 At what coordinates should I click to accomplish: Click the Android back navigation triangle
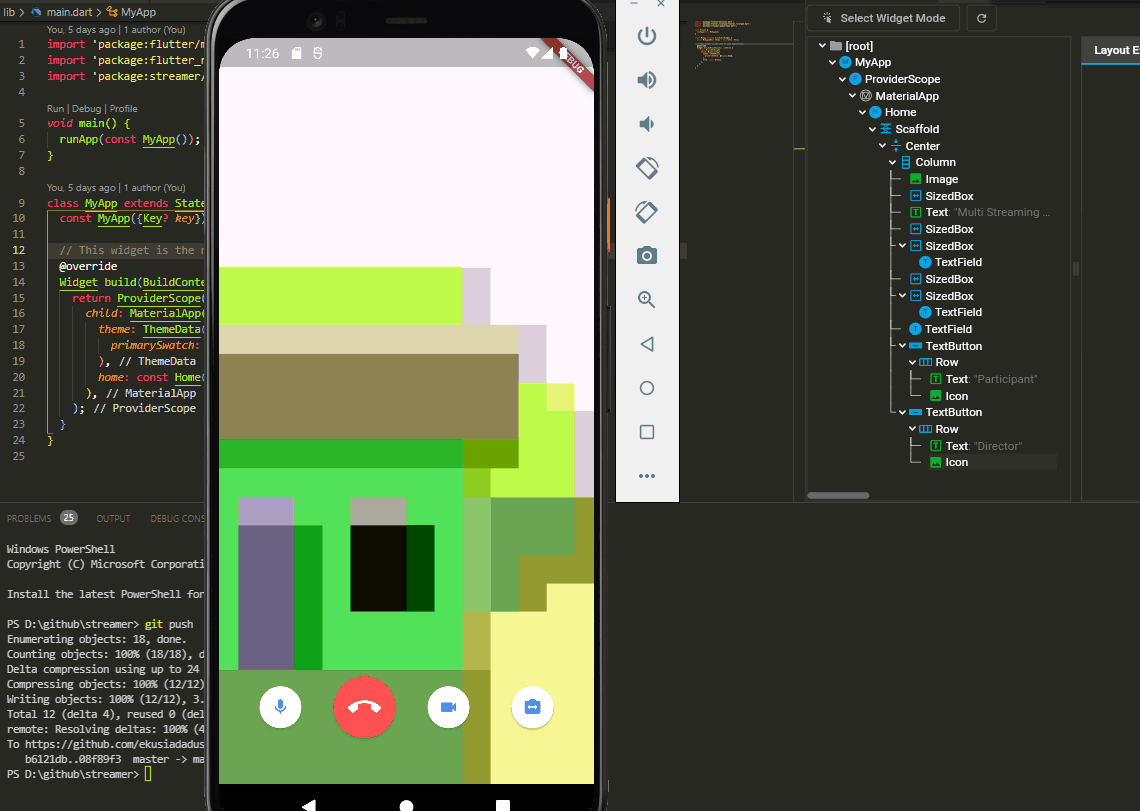pos(309,804)
